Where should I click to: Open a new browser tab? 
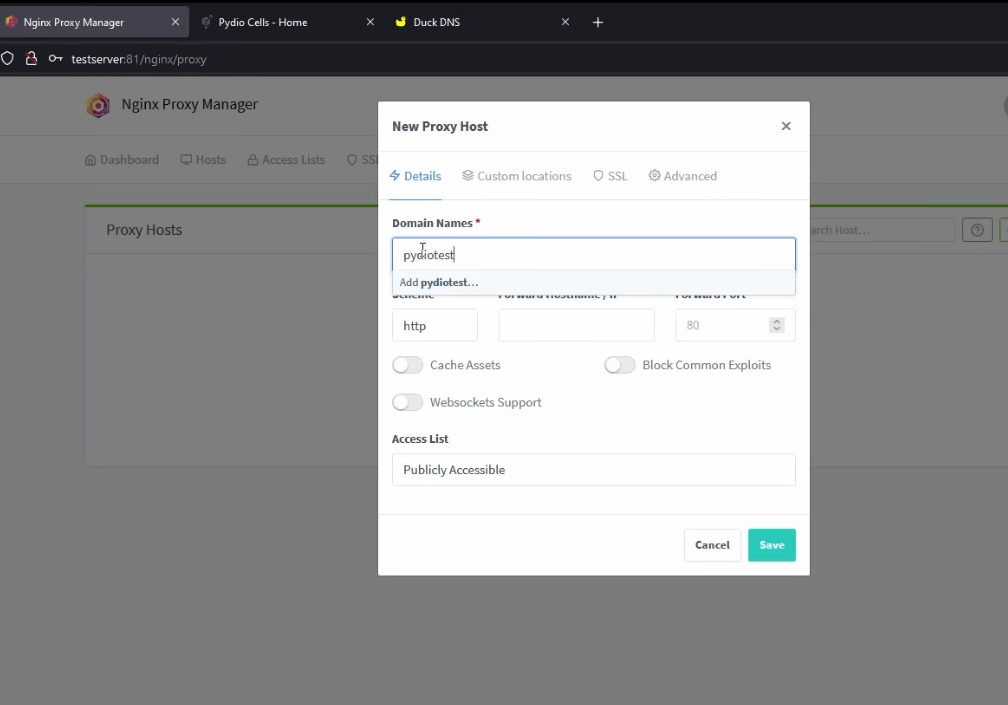coord(598,22)
